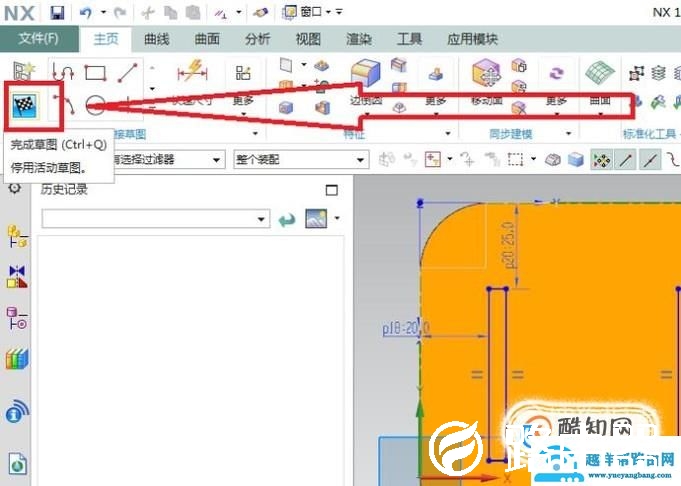Screen dimensions: 681x486
Task: Click the green return arrow in history panel
Action: tap(287, 220)
